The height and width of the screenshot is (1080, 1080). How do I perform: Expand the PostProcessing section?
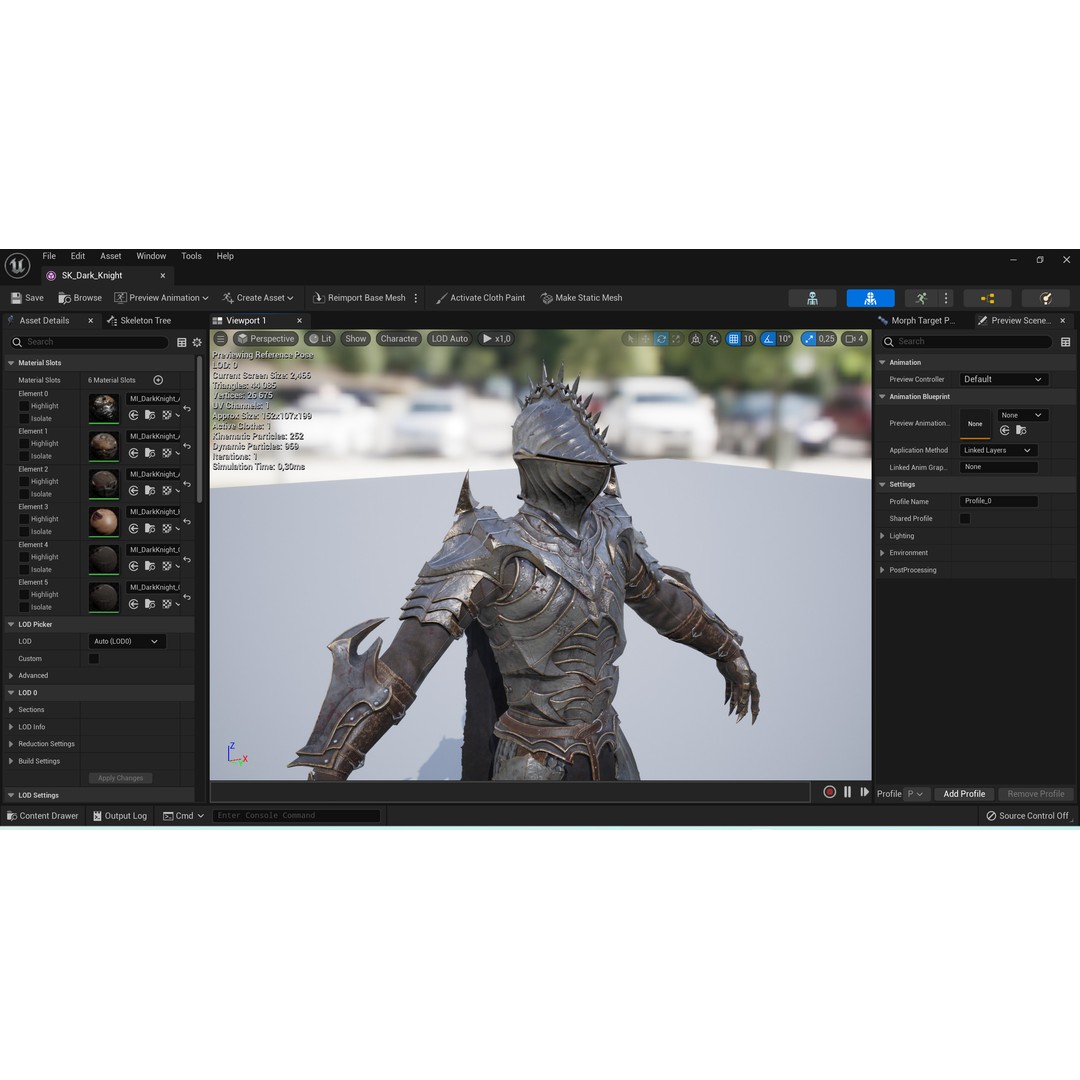click(882, 570)
